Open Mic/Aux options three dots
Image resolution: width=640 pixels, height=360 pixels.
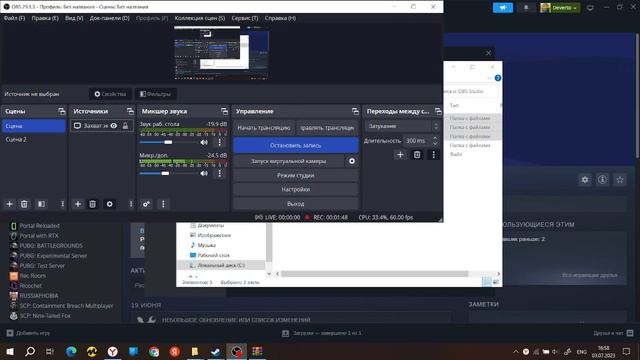coord(220,173)
